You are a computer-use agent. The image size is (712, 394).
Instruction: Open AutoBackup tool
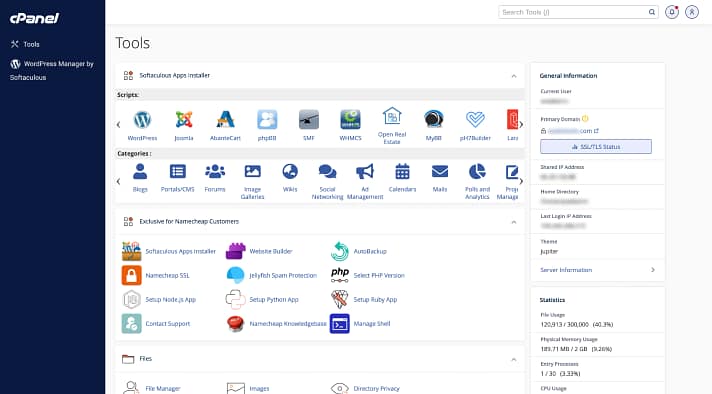(x=370, y=251)
